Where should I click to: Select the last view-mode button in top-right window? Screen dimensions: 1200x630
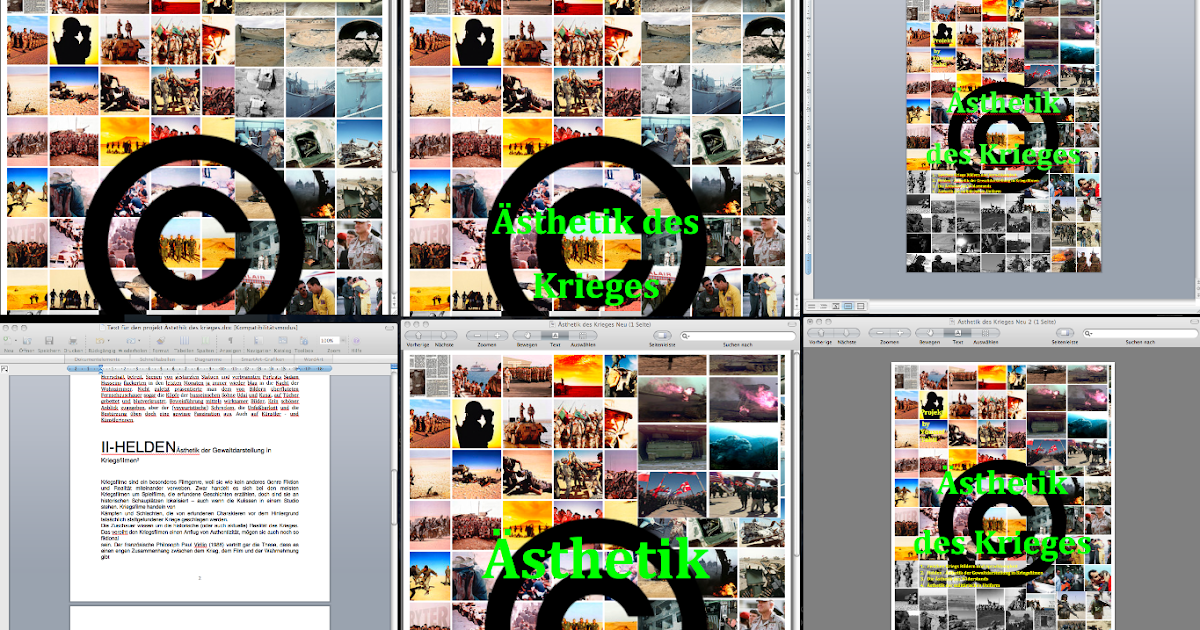point(860,306)
